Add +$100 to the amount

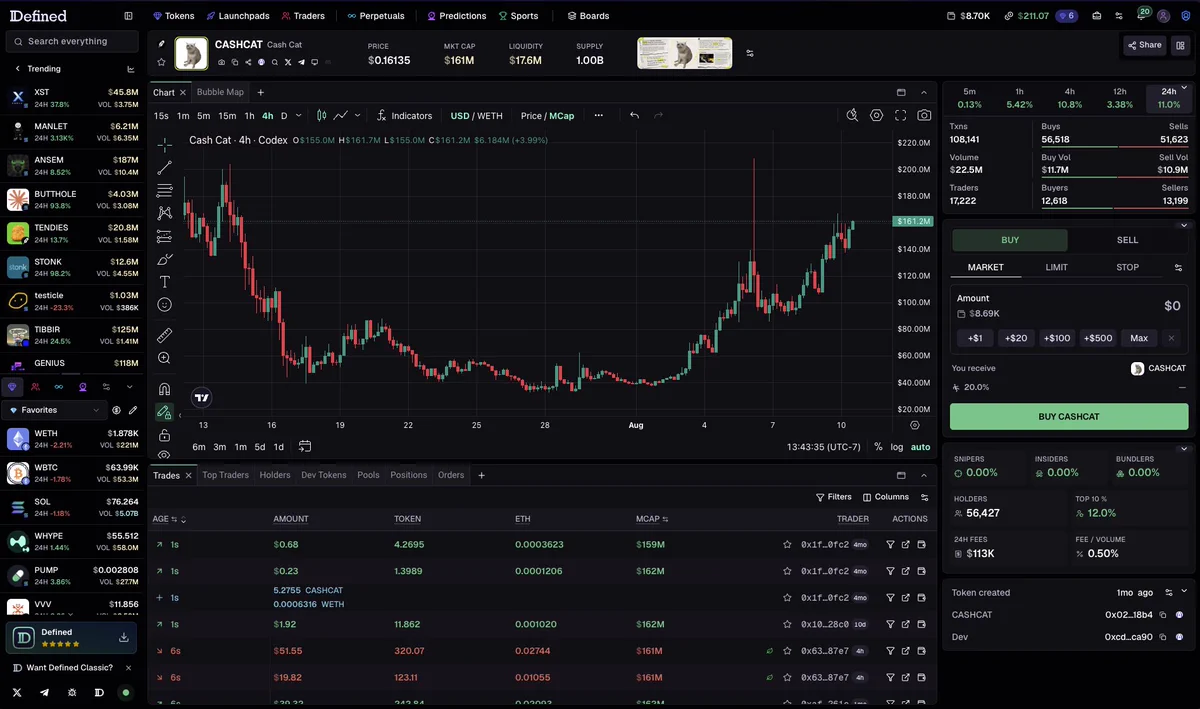1057,338
